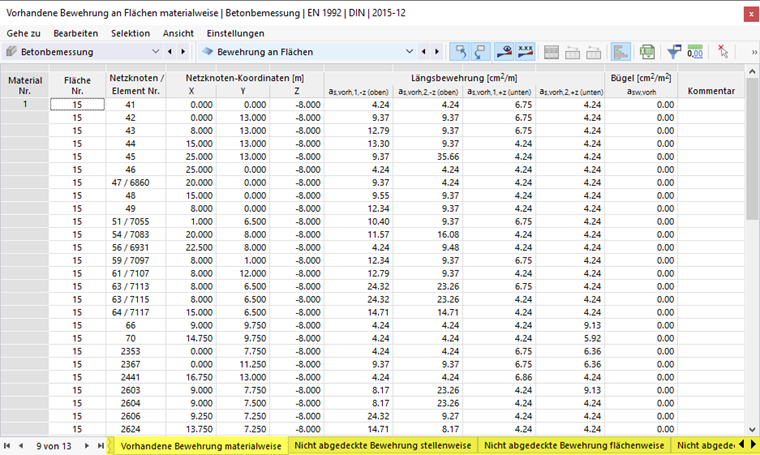Click node cell 2624
The width and height of the screenshot is (760, 455).
pyautogui.click(x=130, y=429)
